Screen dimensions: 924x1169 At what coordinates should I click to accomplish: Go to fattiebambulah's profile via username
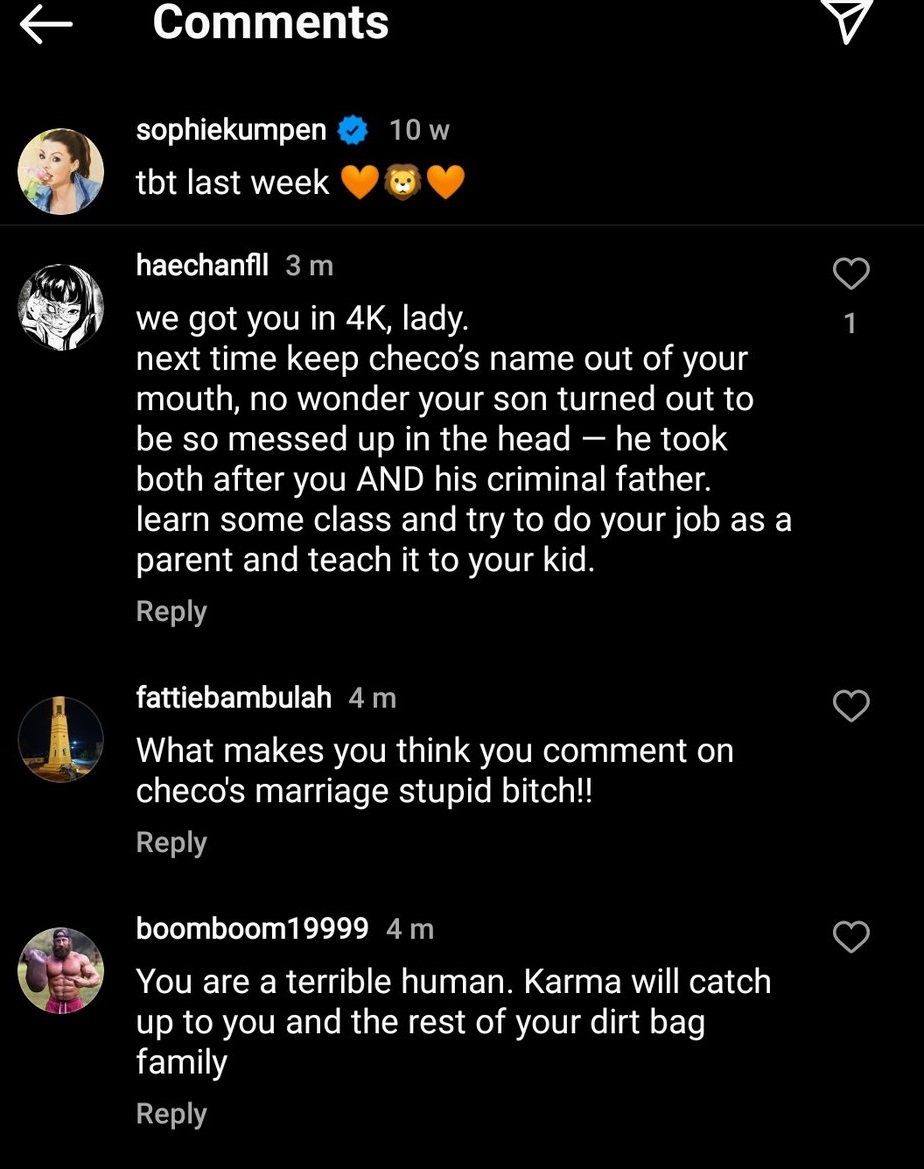pos(233,697)
